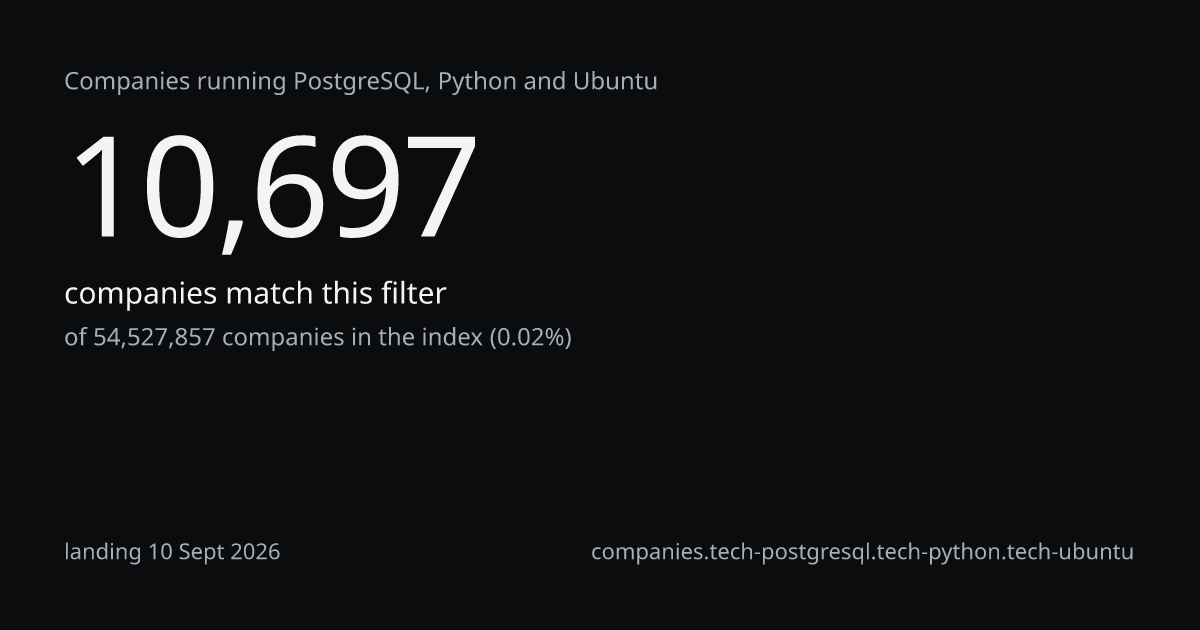Image resolution: width=1200 pixels, height=630 pixels.
Task: Click the tech-ubuntu segment in the footer path
Action: (x=1068, y=552)
